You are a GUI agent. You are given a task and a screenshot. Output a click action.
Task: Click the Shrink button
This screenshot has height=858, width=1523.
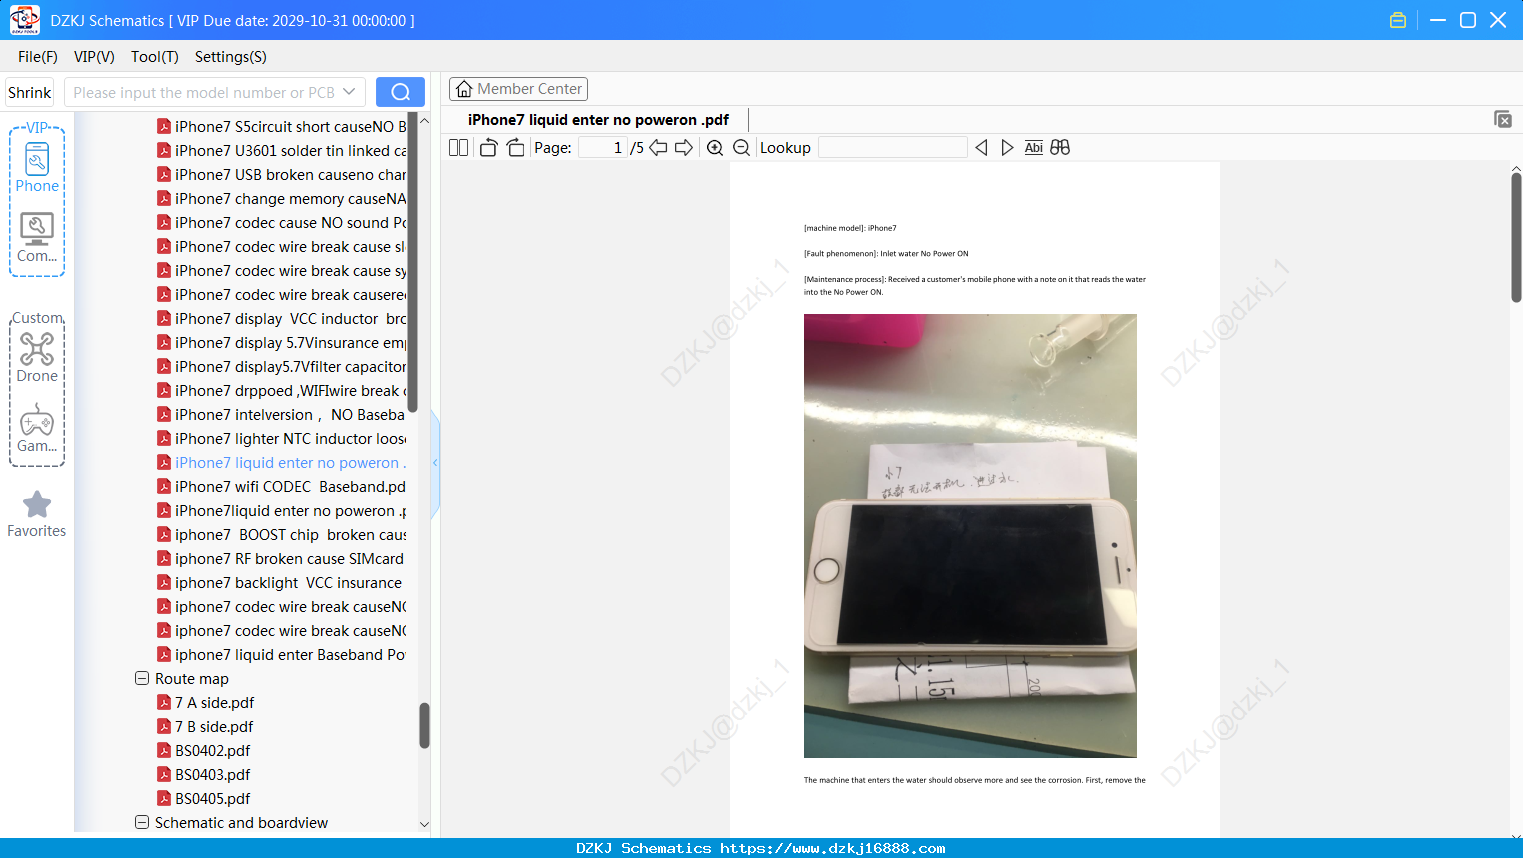[x=30, y=92]
